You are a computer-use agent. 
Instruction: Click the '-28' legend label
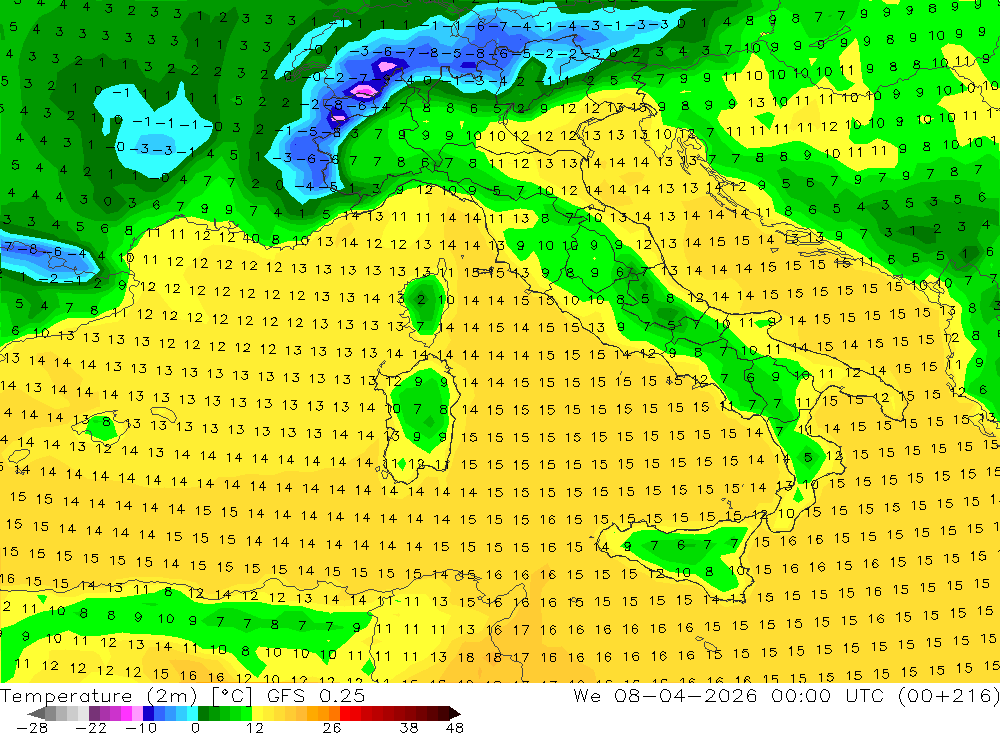pos(32,727)
